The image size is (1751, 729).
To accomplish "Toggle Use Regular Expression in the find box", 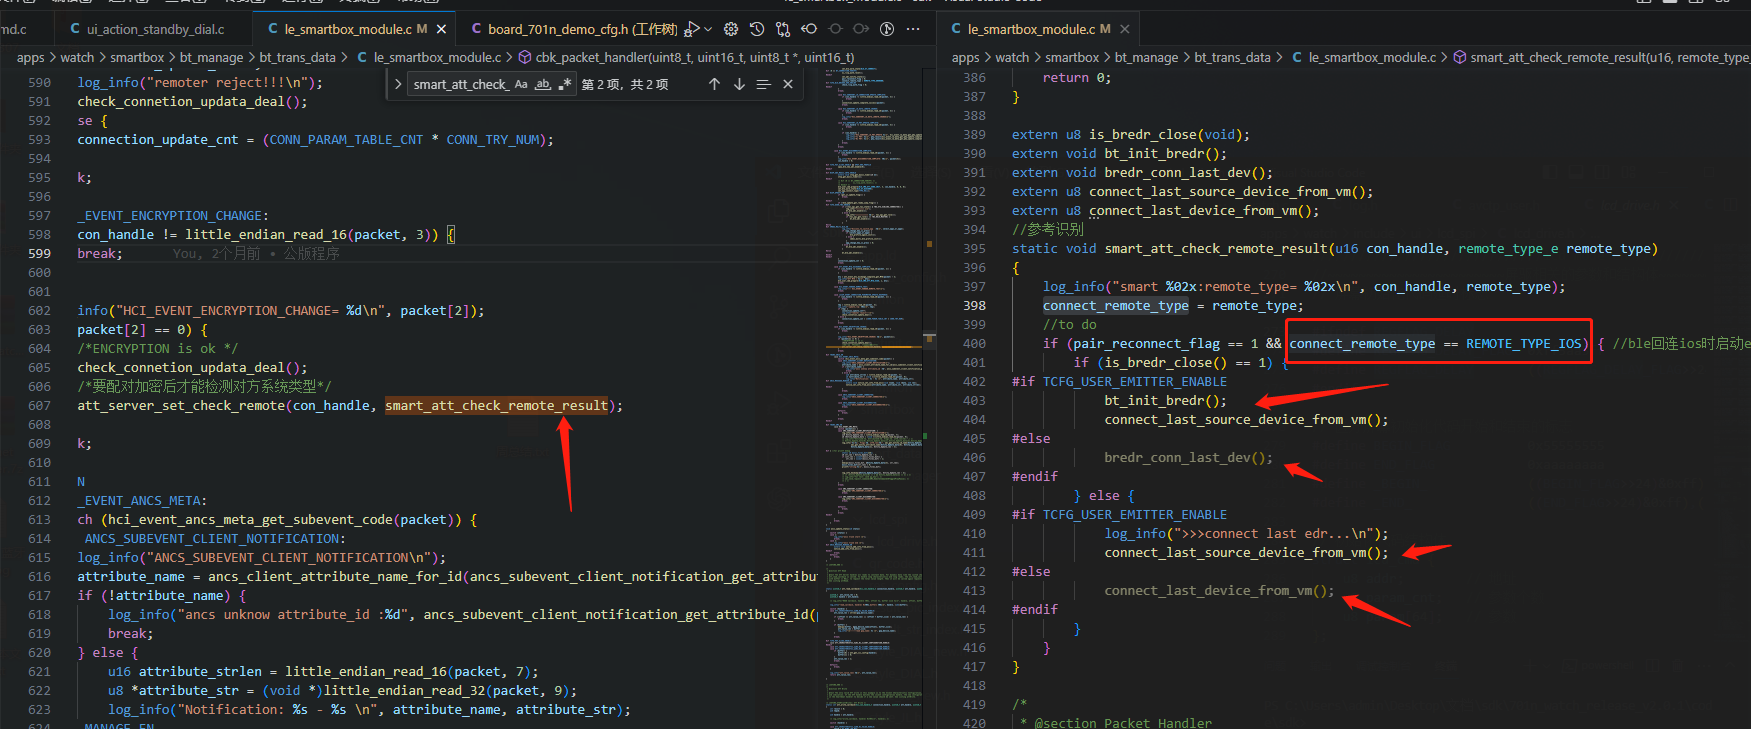I will pos(565,84).
